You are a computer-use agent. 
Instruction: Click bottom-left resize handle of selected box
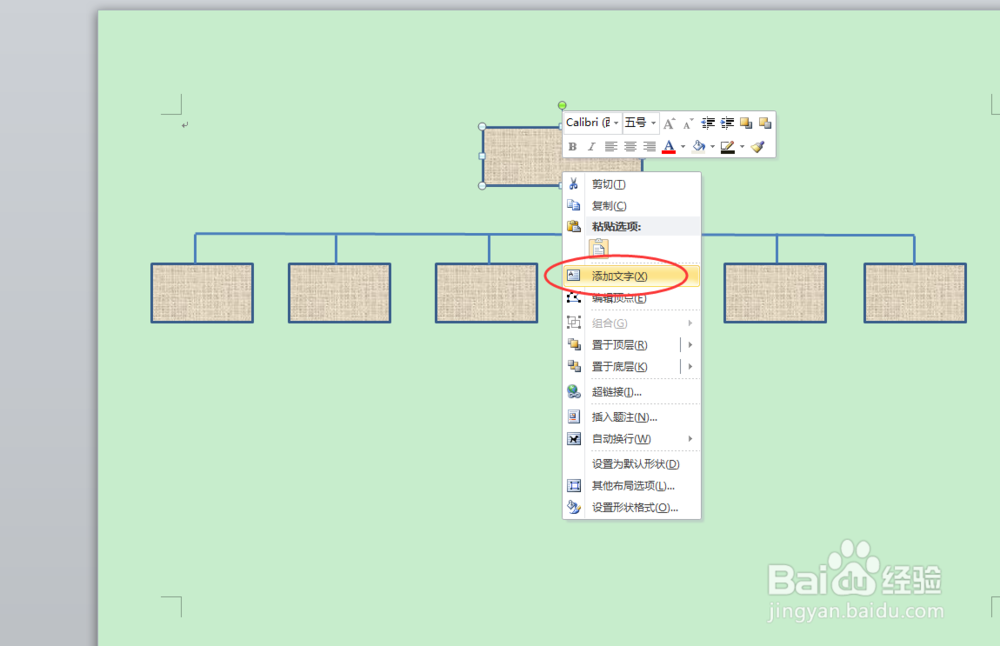(x=482, y=186)
